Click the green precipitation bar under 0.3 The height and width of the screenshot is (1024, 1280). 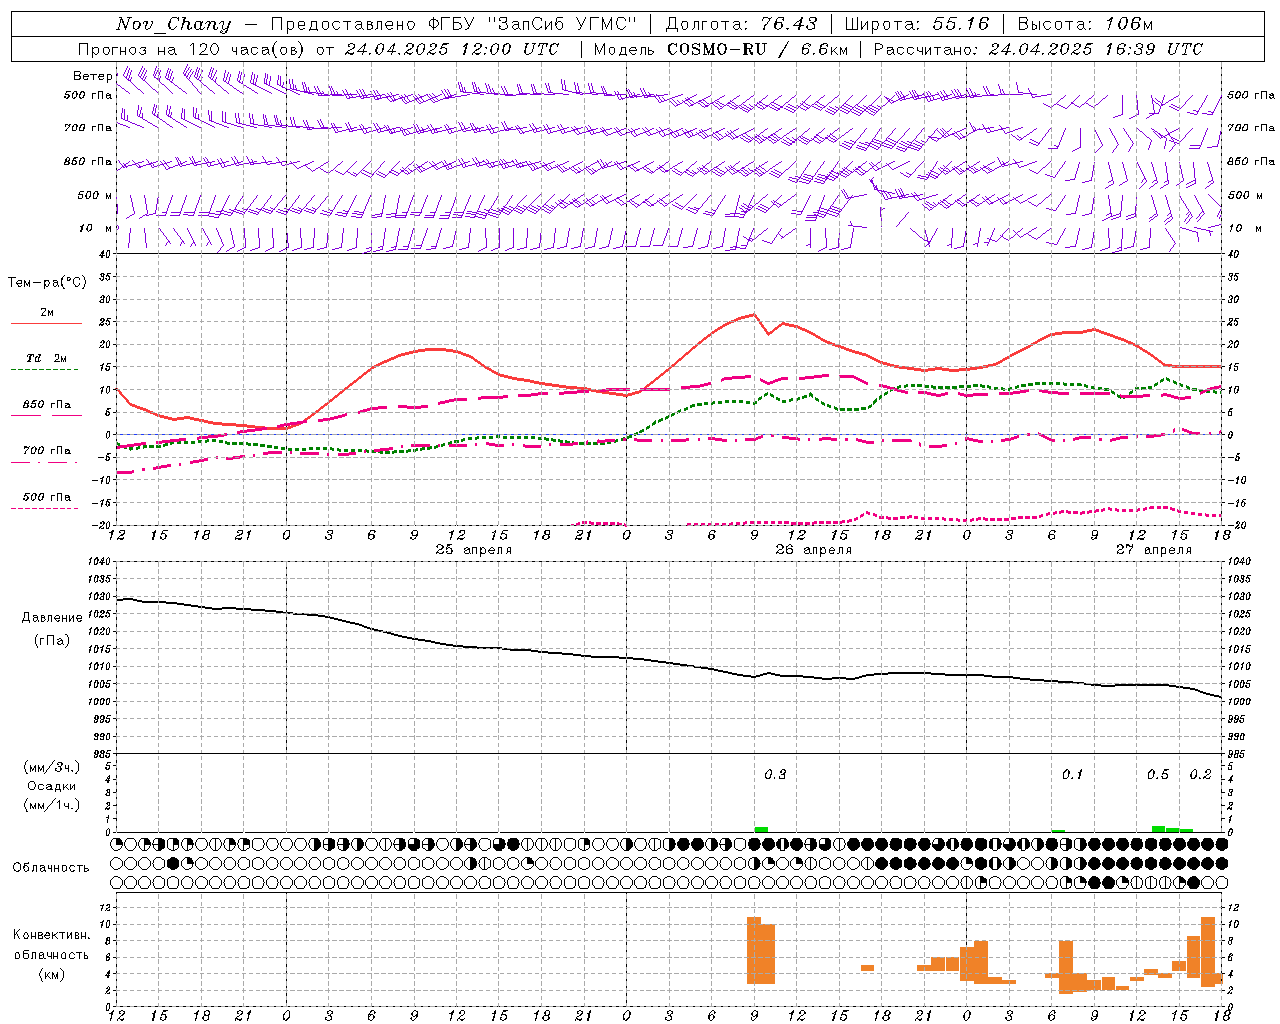tap(761, 829)
